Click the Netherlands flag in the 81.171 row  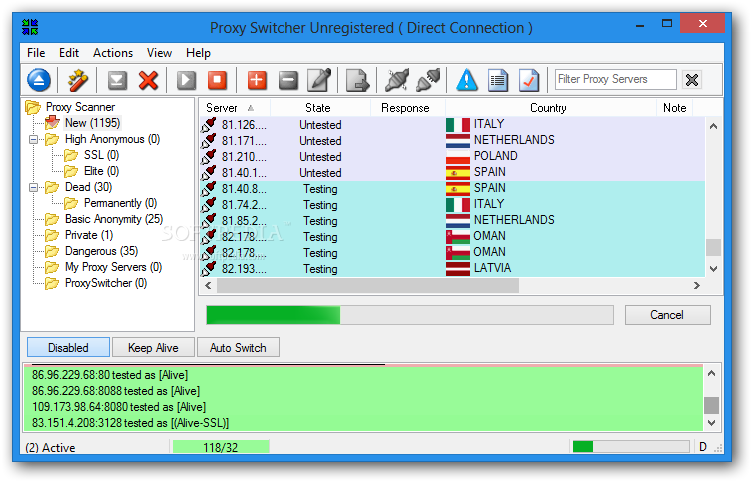coord(458,141)
